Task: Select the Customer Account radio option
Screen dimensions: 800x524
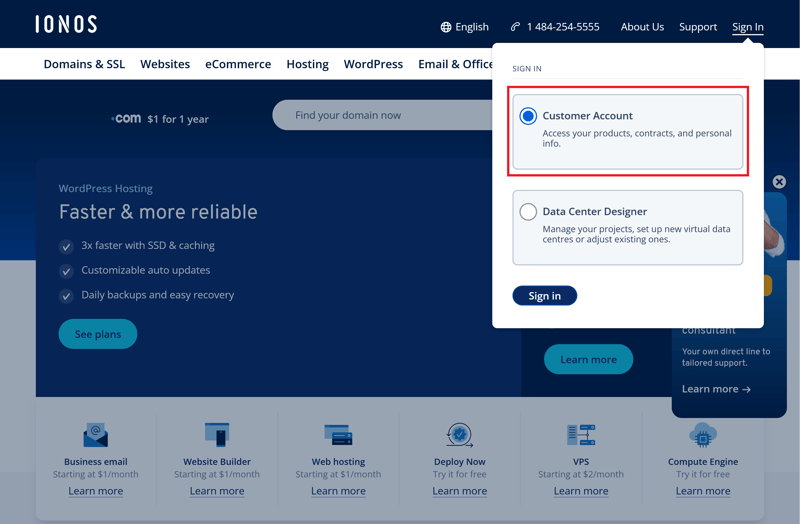Action: [x=528, y=116]
